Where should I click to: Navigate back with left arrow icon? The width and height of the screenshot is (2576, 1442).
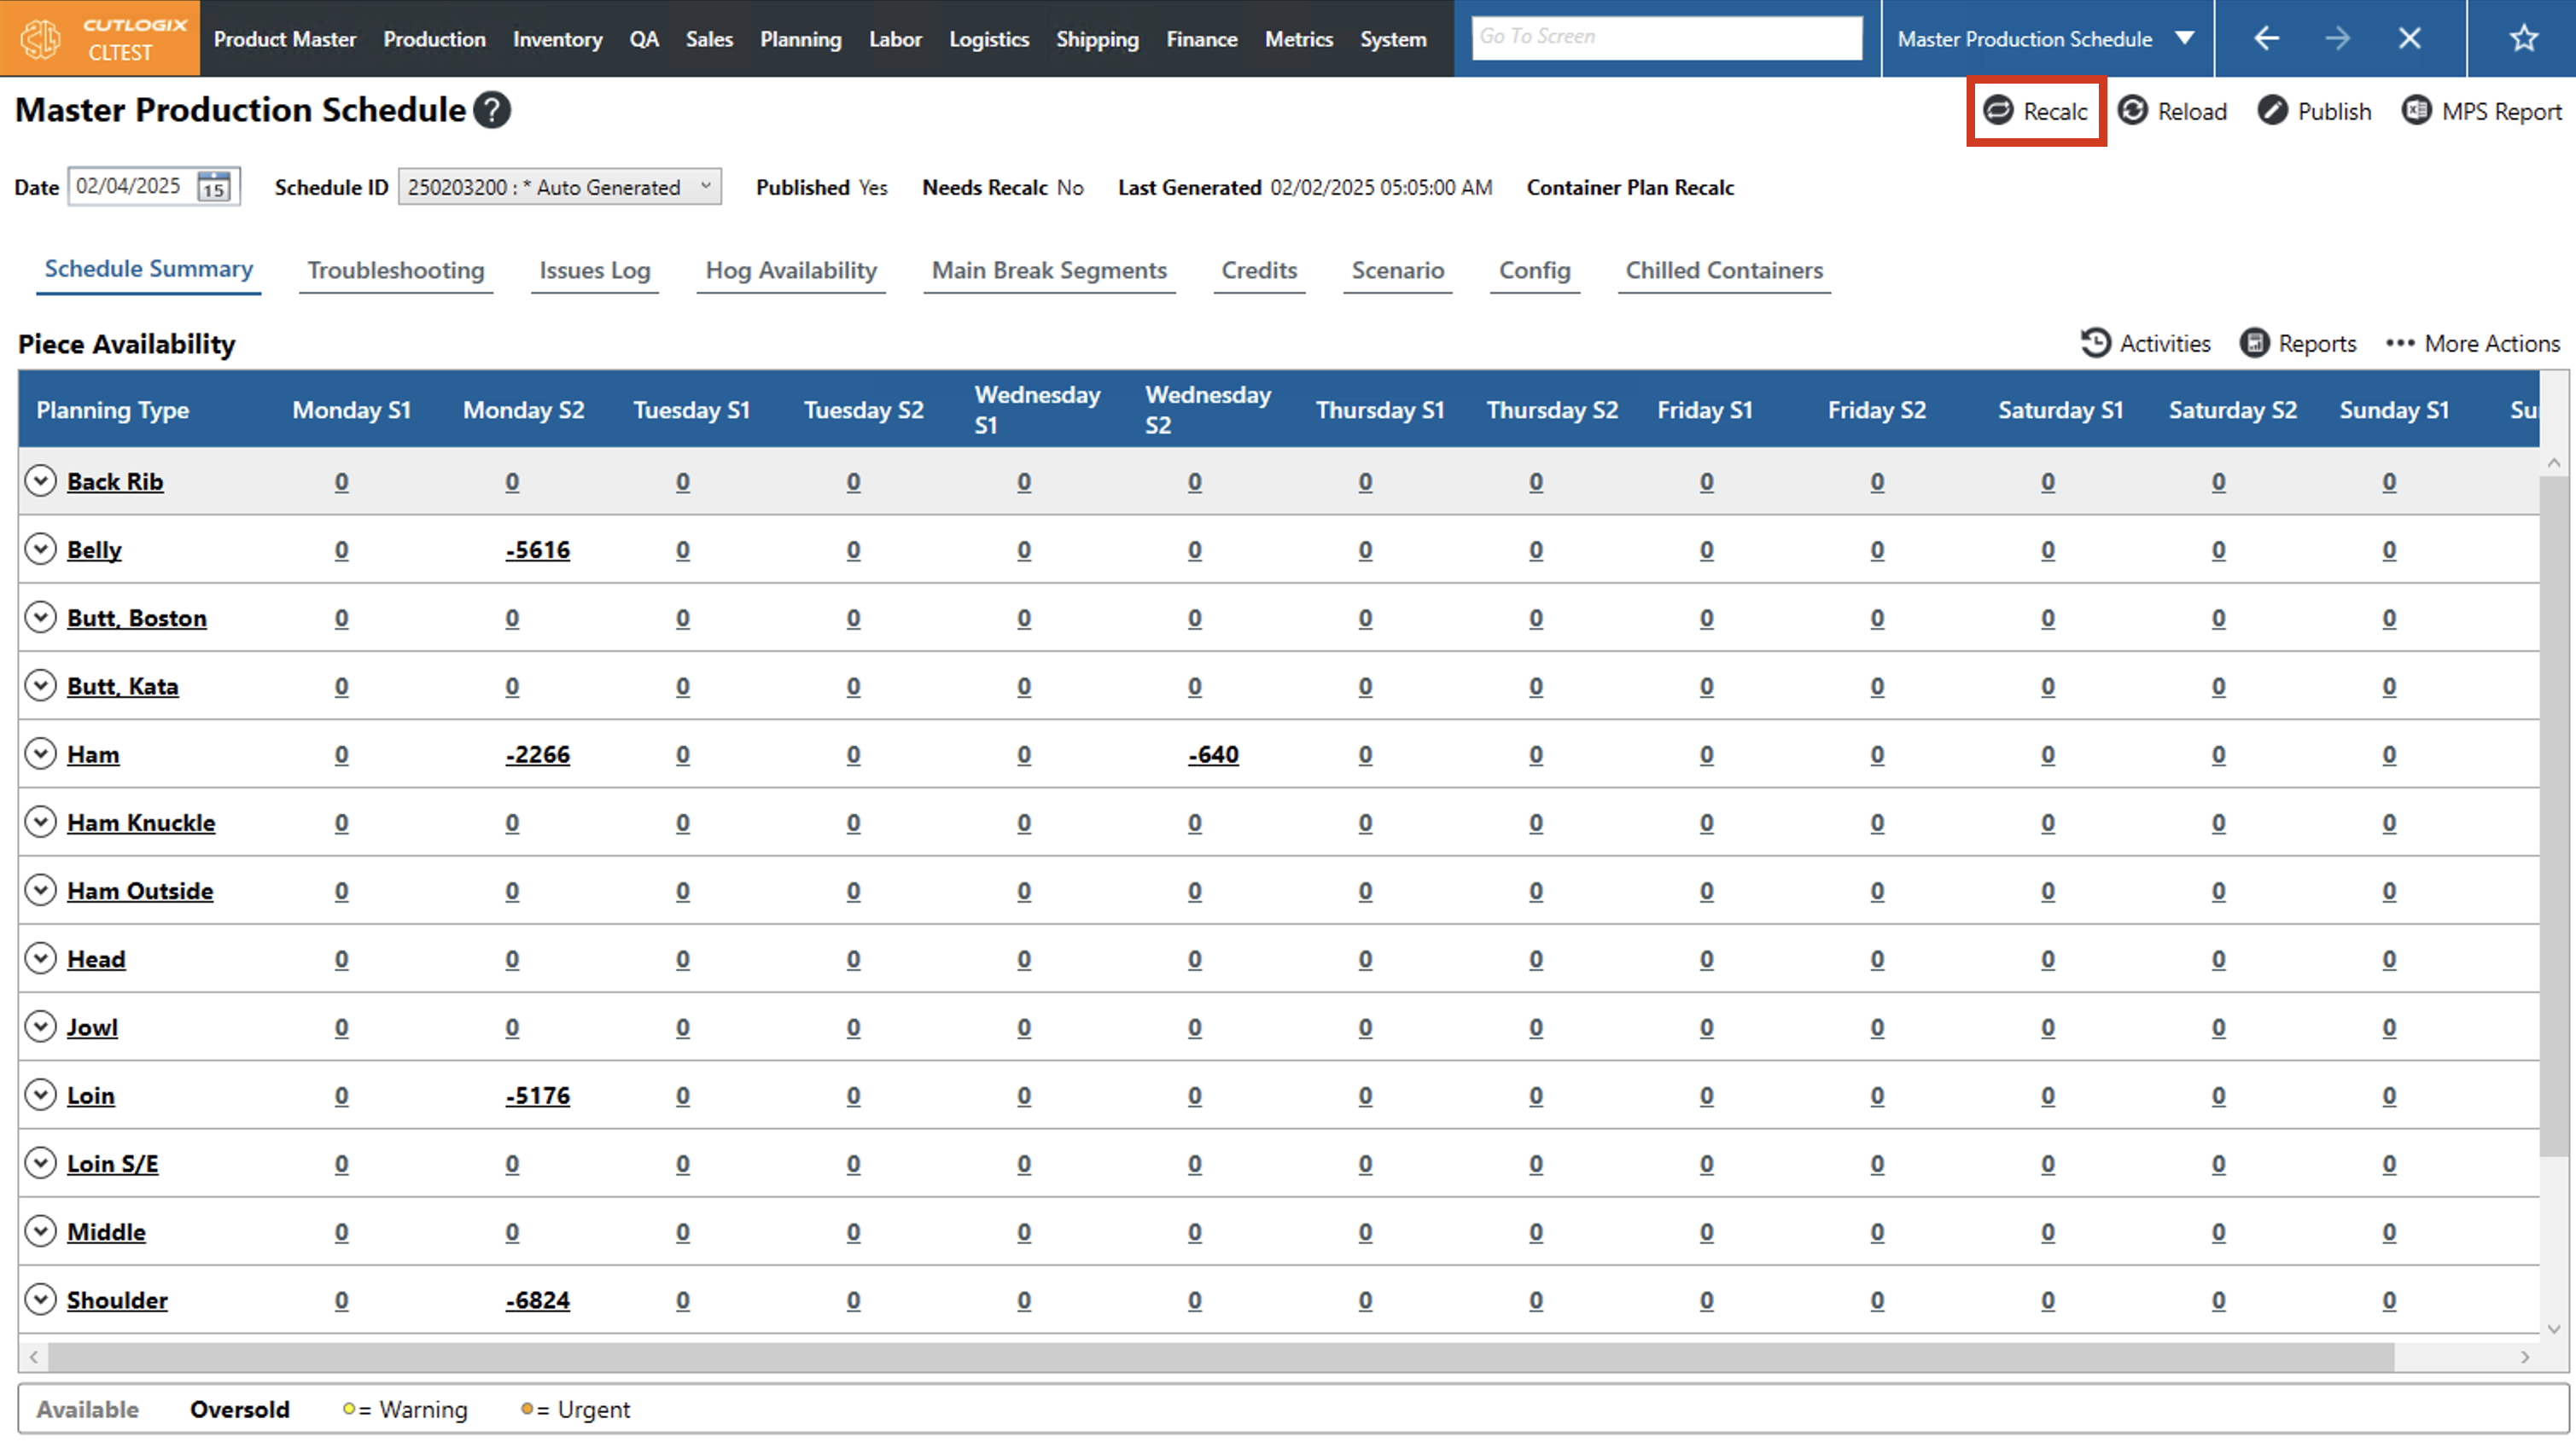click(x=2266, y=38)
